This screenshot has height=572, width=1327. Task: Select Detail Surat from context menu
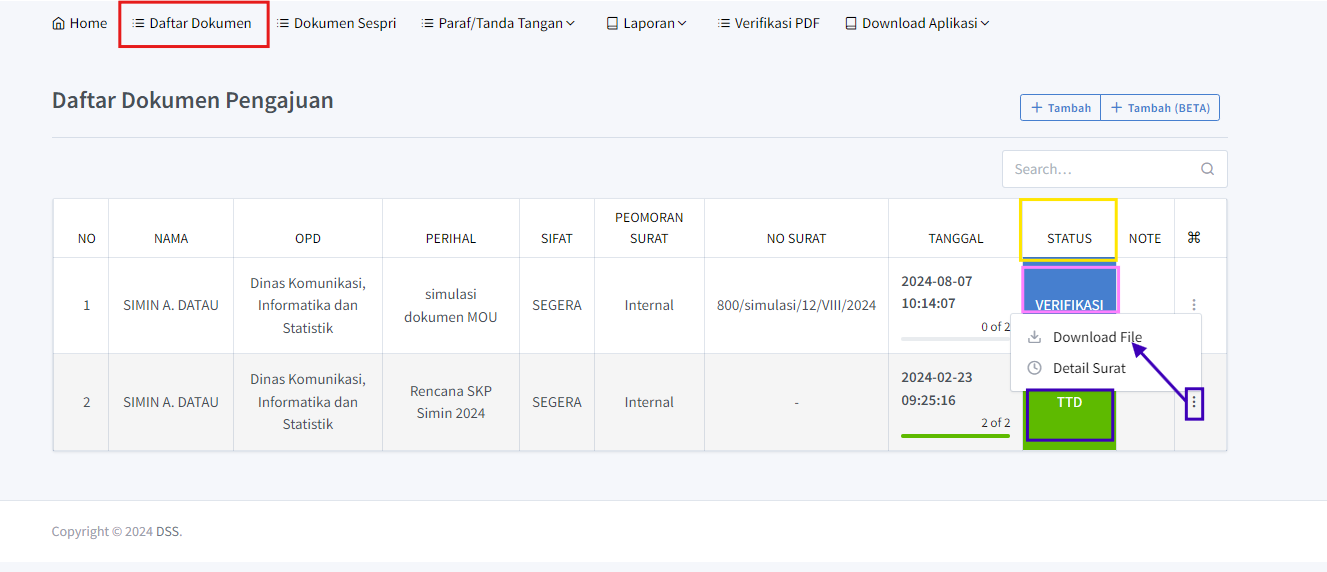click(1089, 368)
